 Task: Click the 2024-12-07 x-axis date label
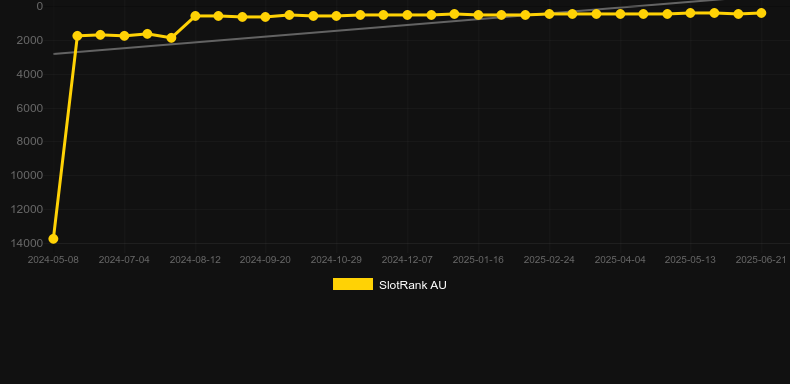[407, 260]
